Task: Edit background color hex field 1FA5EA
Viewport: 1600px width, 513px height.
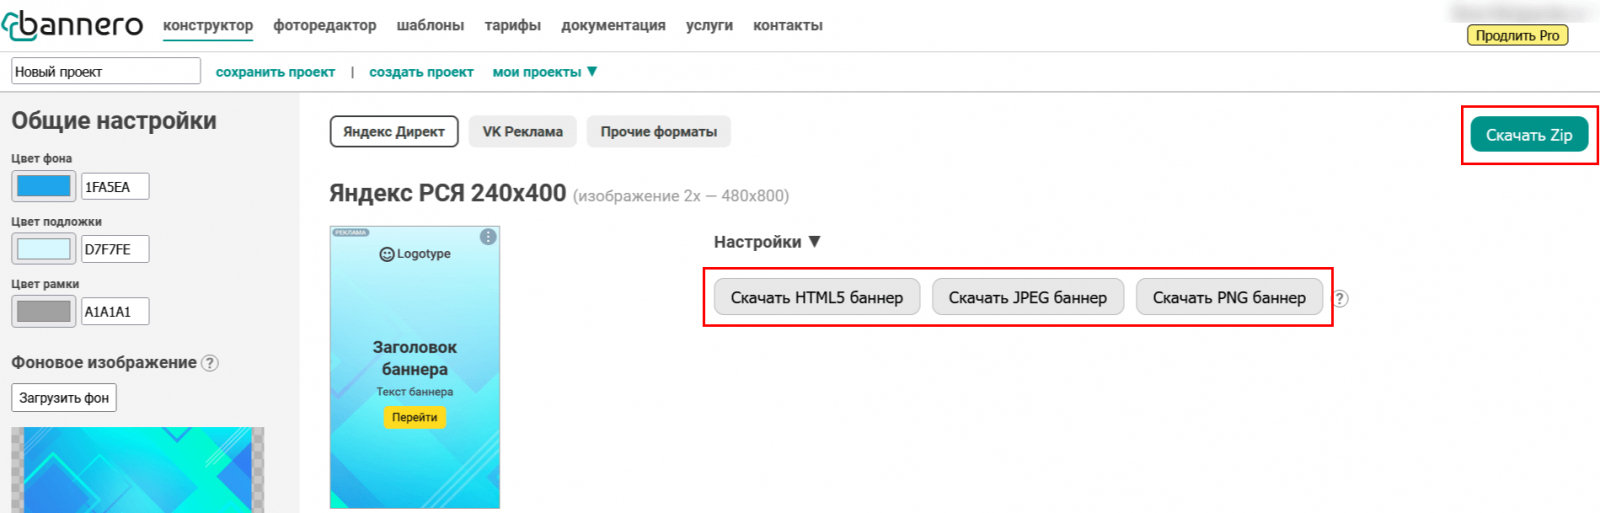Action: [115, 186]
